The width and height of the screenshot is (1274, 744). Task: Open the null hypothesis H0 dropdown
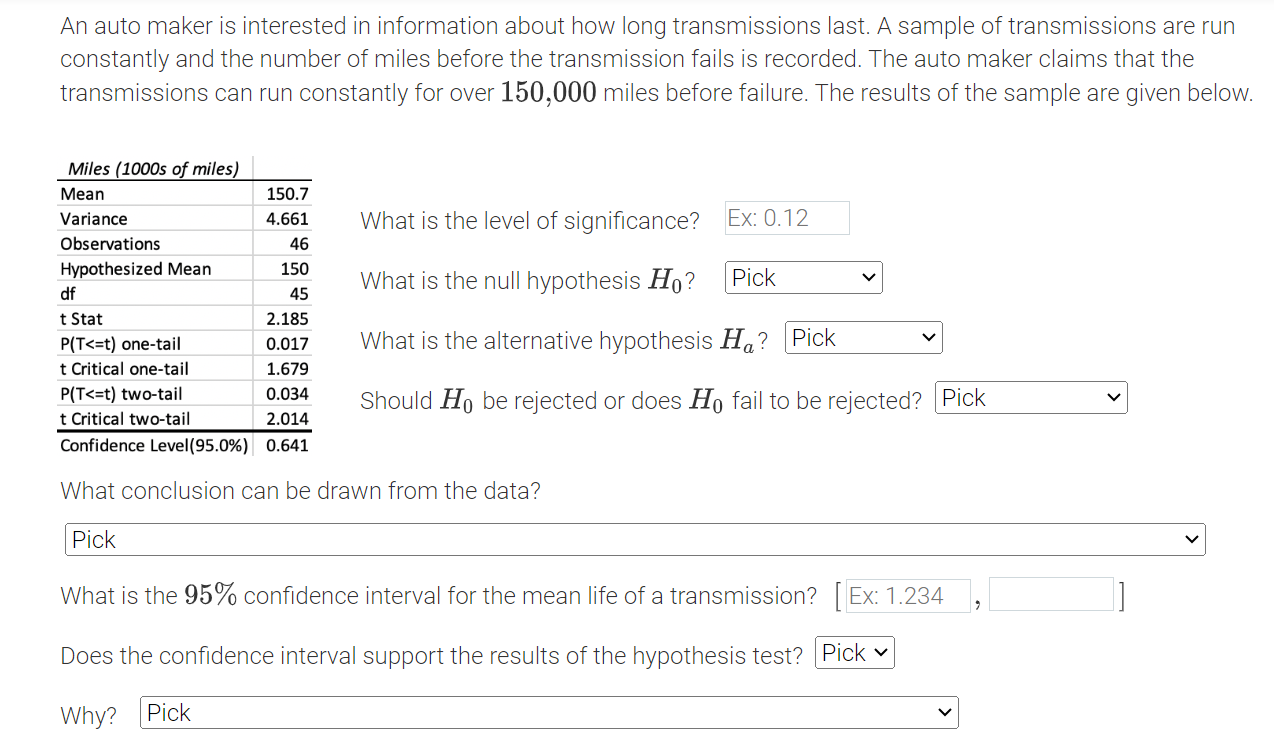(804, 278)
